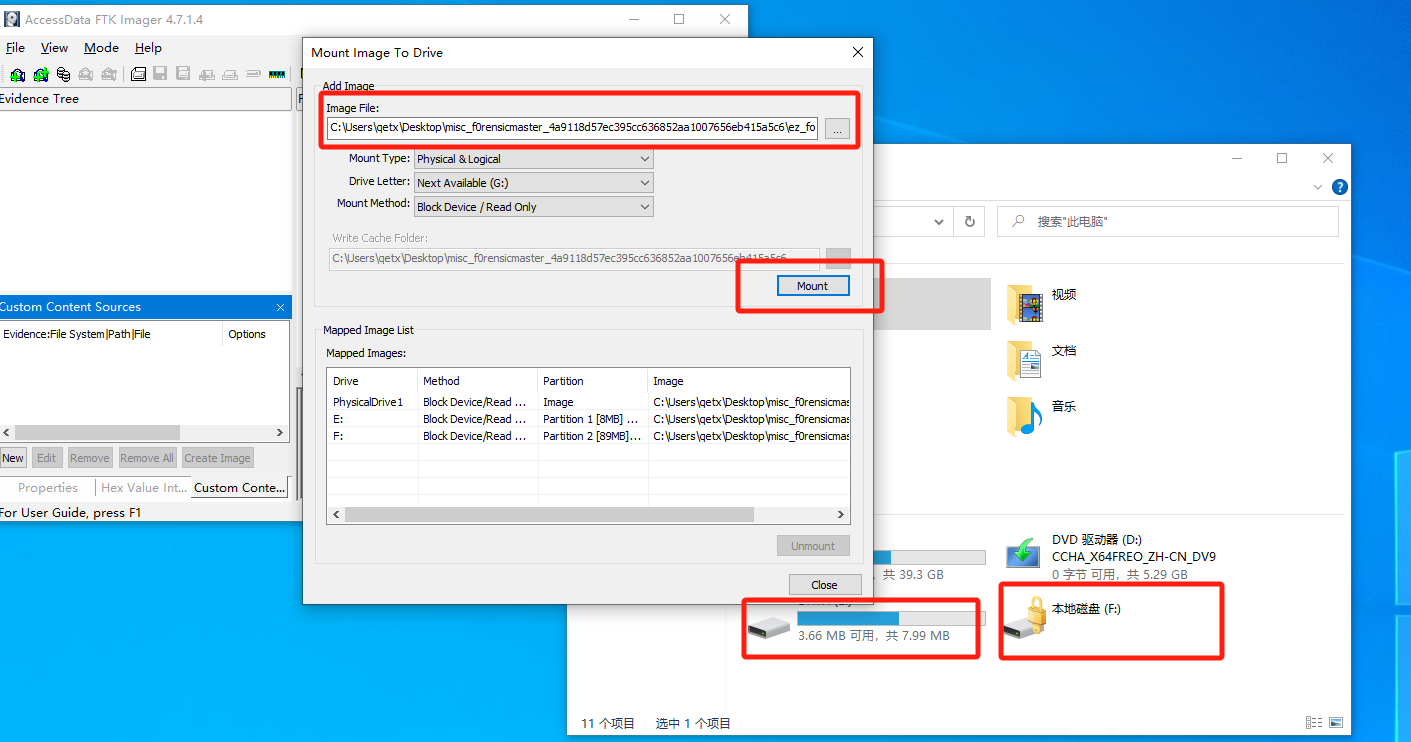Image resolution: width=1411 pixels, height=742 pixels.
Task: Click the Image column header
Action: [749, 381]
